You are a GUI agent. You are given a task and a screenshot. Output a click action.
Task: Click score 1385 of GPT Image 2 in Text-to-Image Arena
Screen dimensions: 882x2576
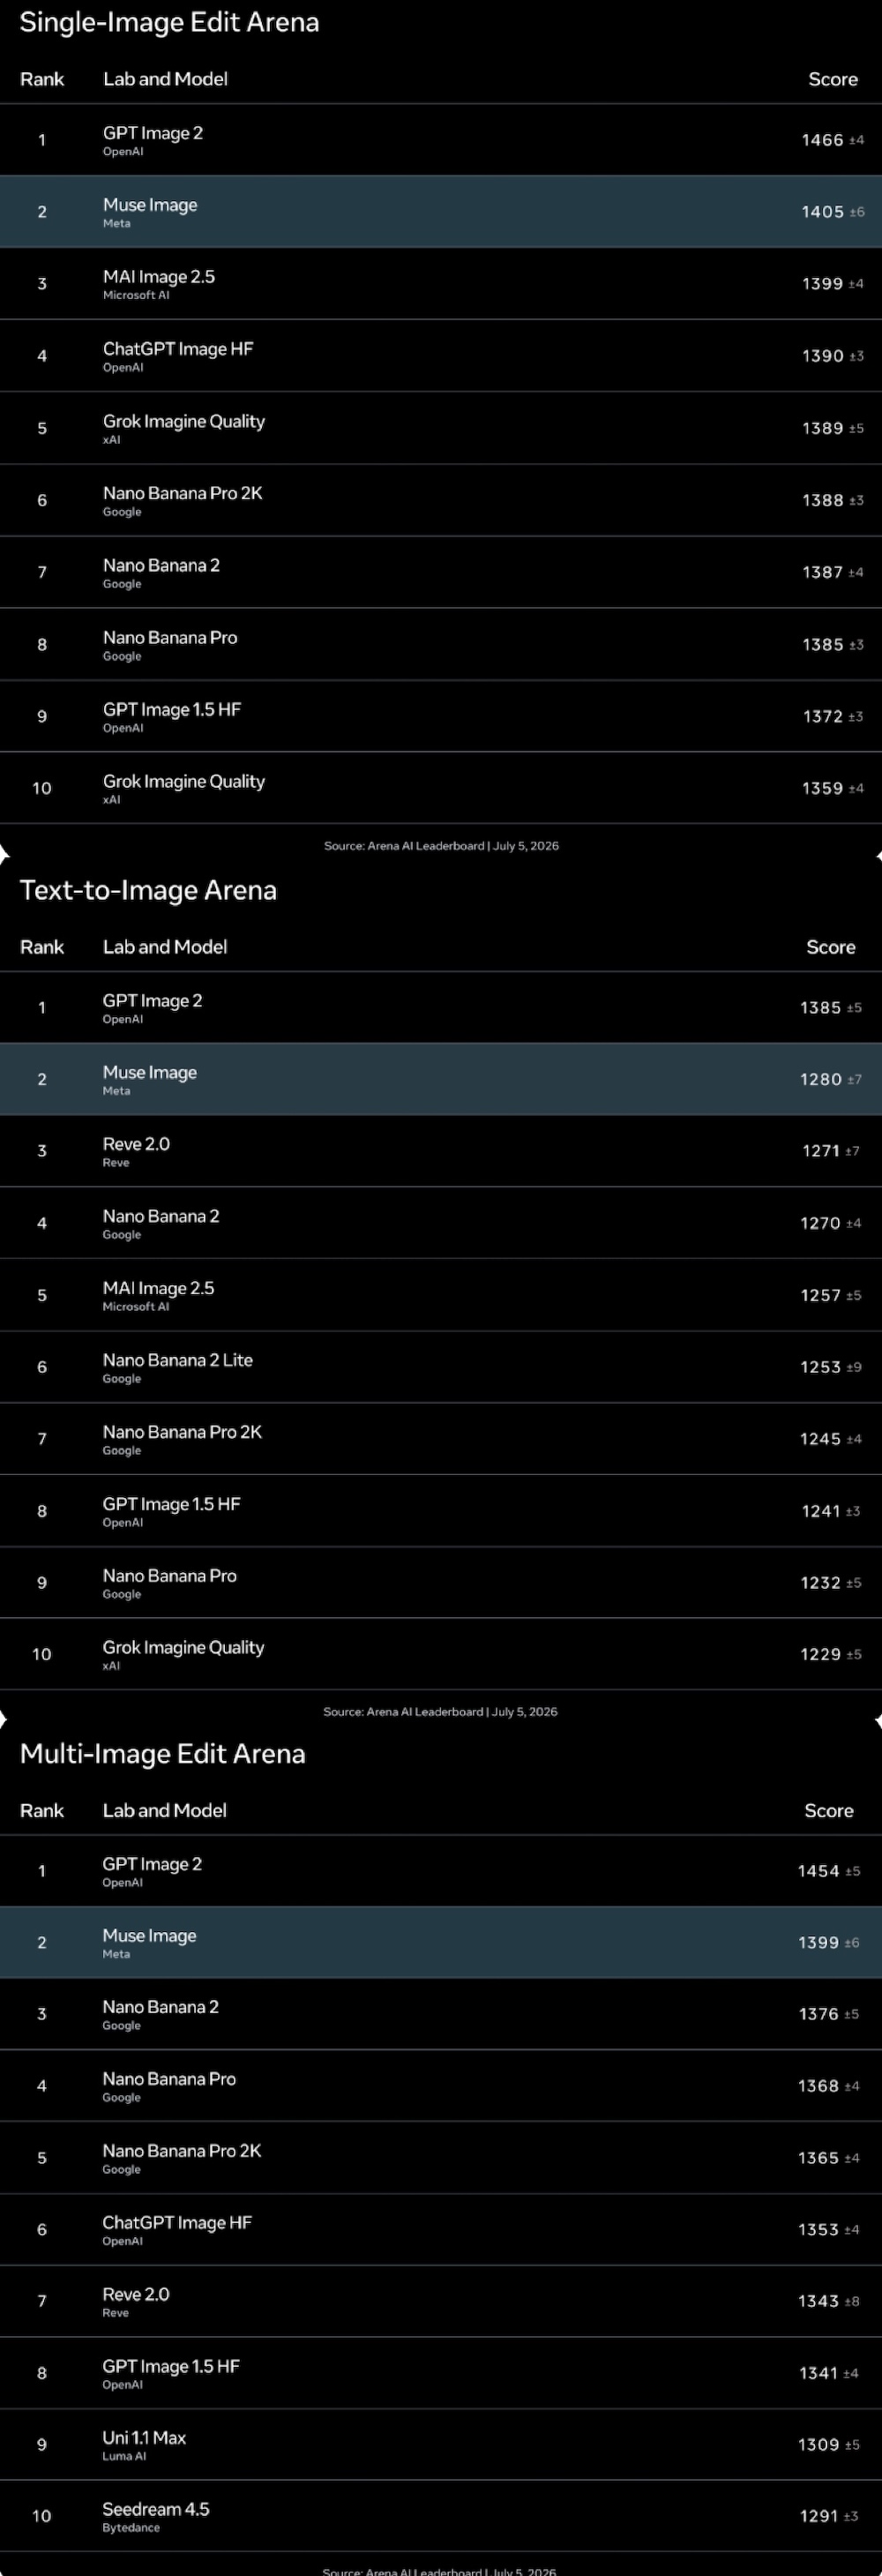[x=821, y=1008]
